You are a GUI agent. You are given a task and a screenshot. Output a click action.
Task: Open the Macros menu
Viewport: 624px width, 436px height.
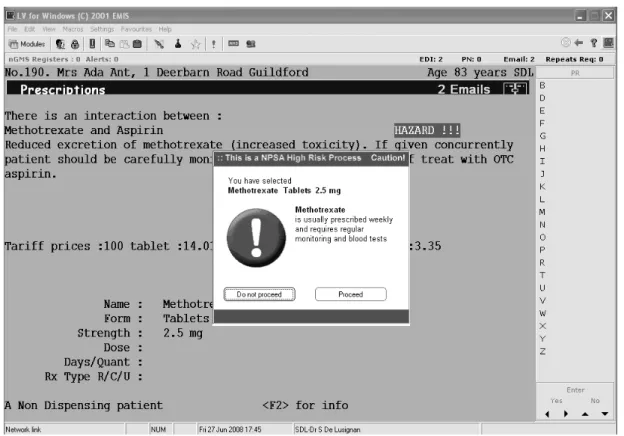click(73, 29)
